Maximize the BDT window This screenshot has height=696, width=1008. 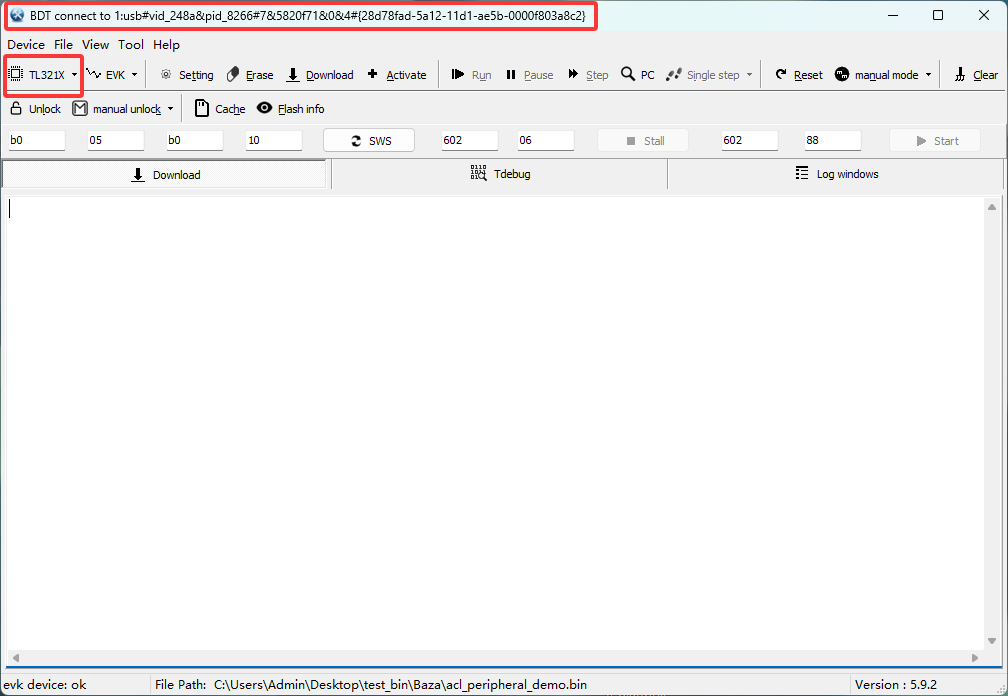(938, 15)
